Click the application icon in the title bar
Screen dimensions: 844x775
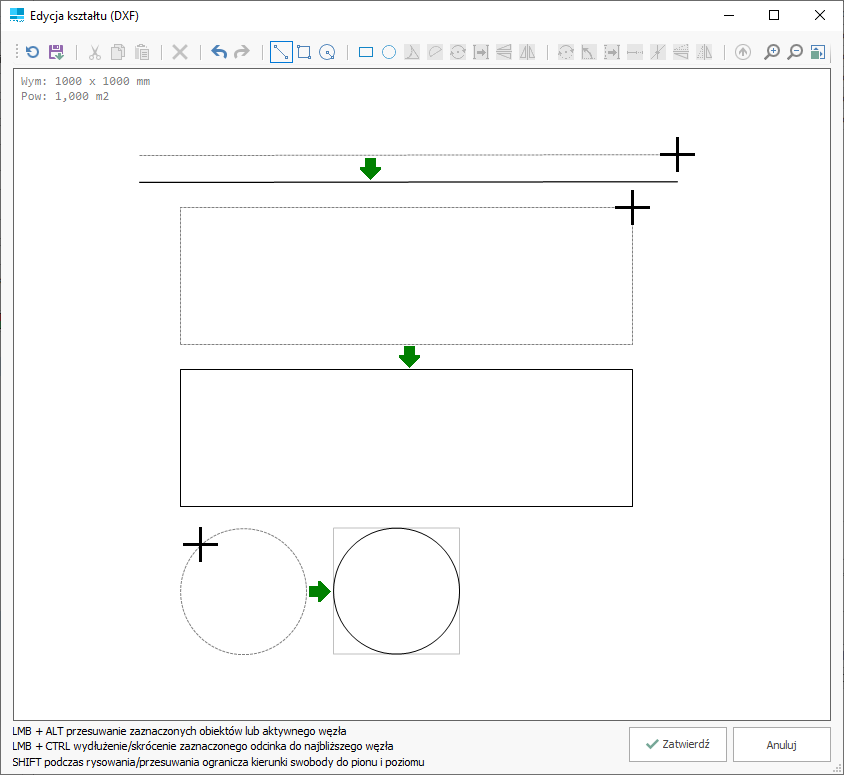pyautogui.click(x=17, y=15)
